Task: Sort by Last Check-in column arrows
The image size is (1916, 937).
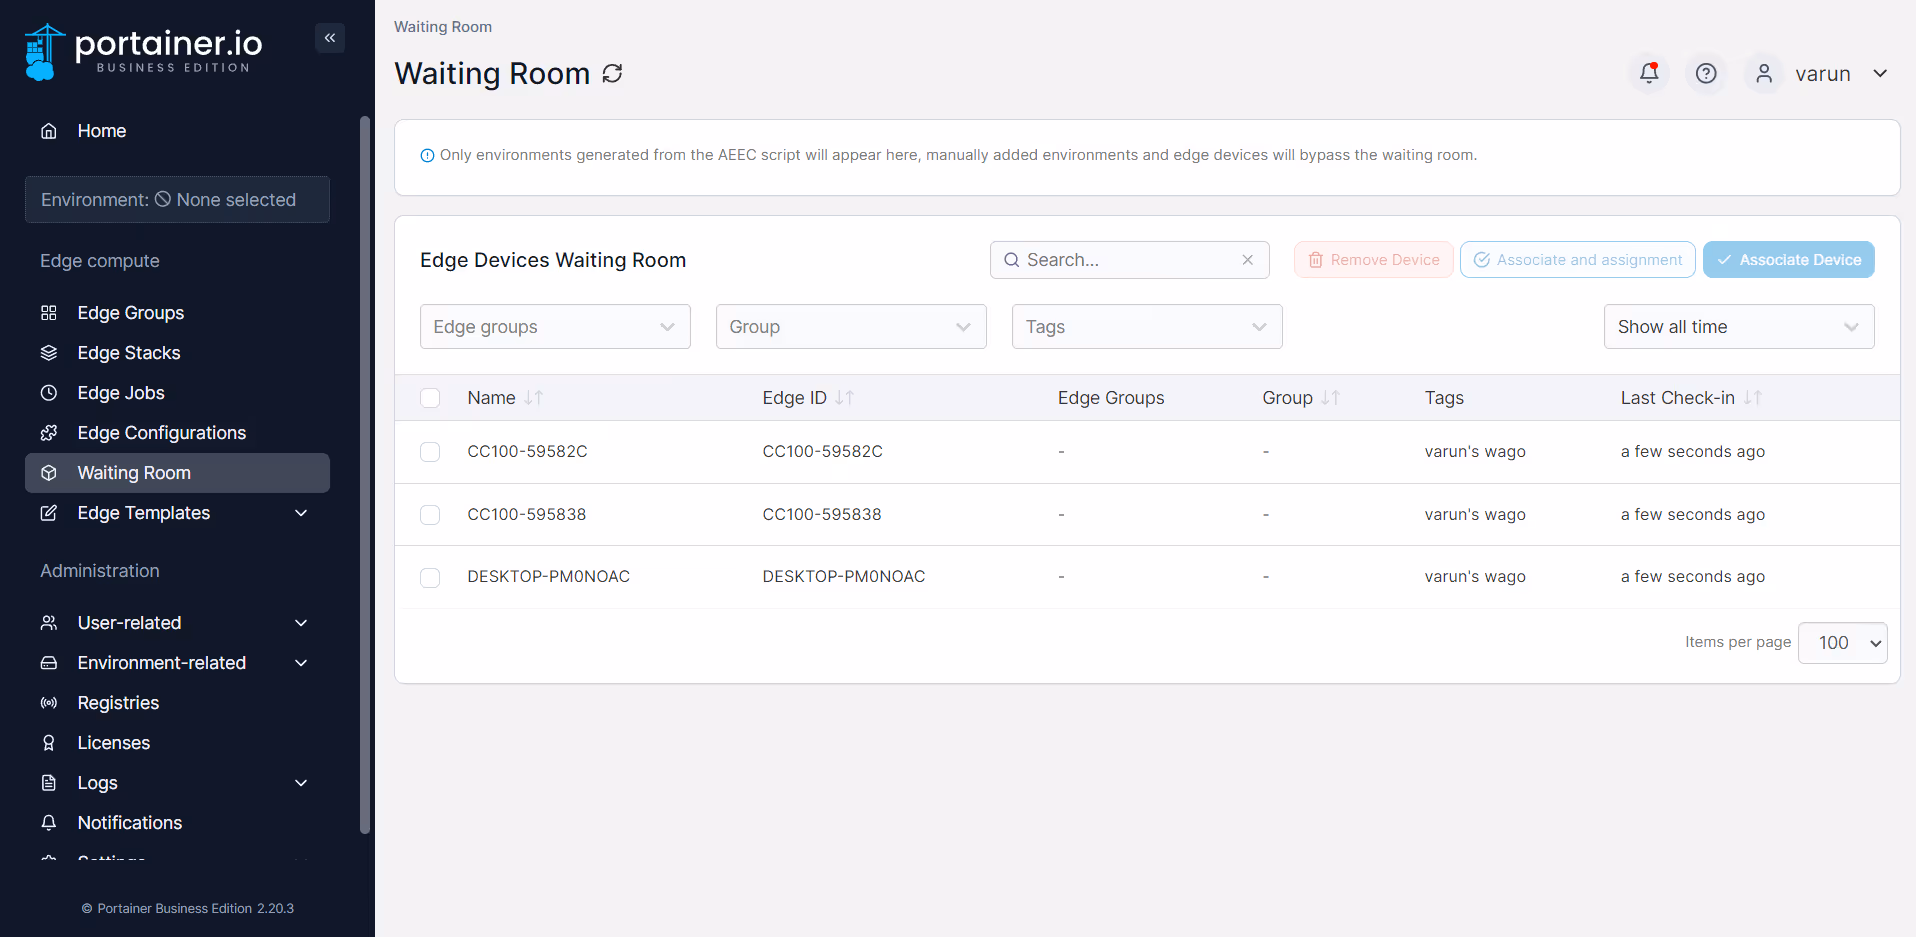Action: [1753, 398]
